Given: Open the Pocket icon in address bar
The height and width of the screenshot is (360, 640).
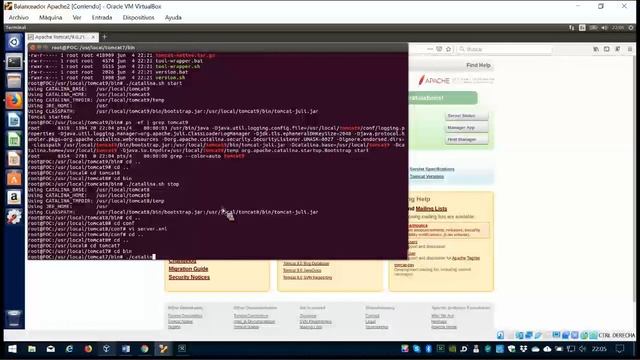Looking at the screenshot, I should pos(439,49).
